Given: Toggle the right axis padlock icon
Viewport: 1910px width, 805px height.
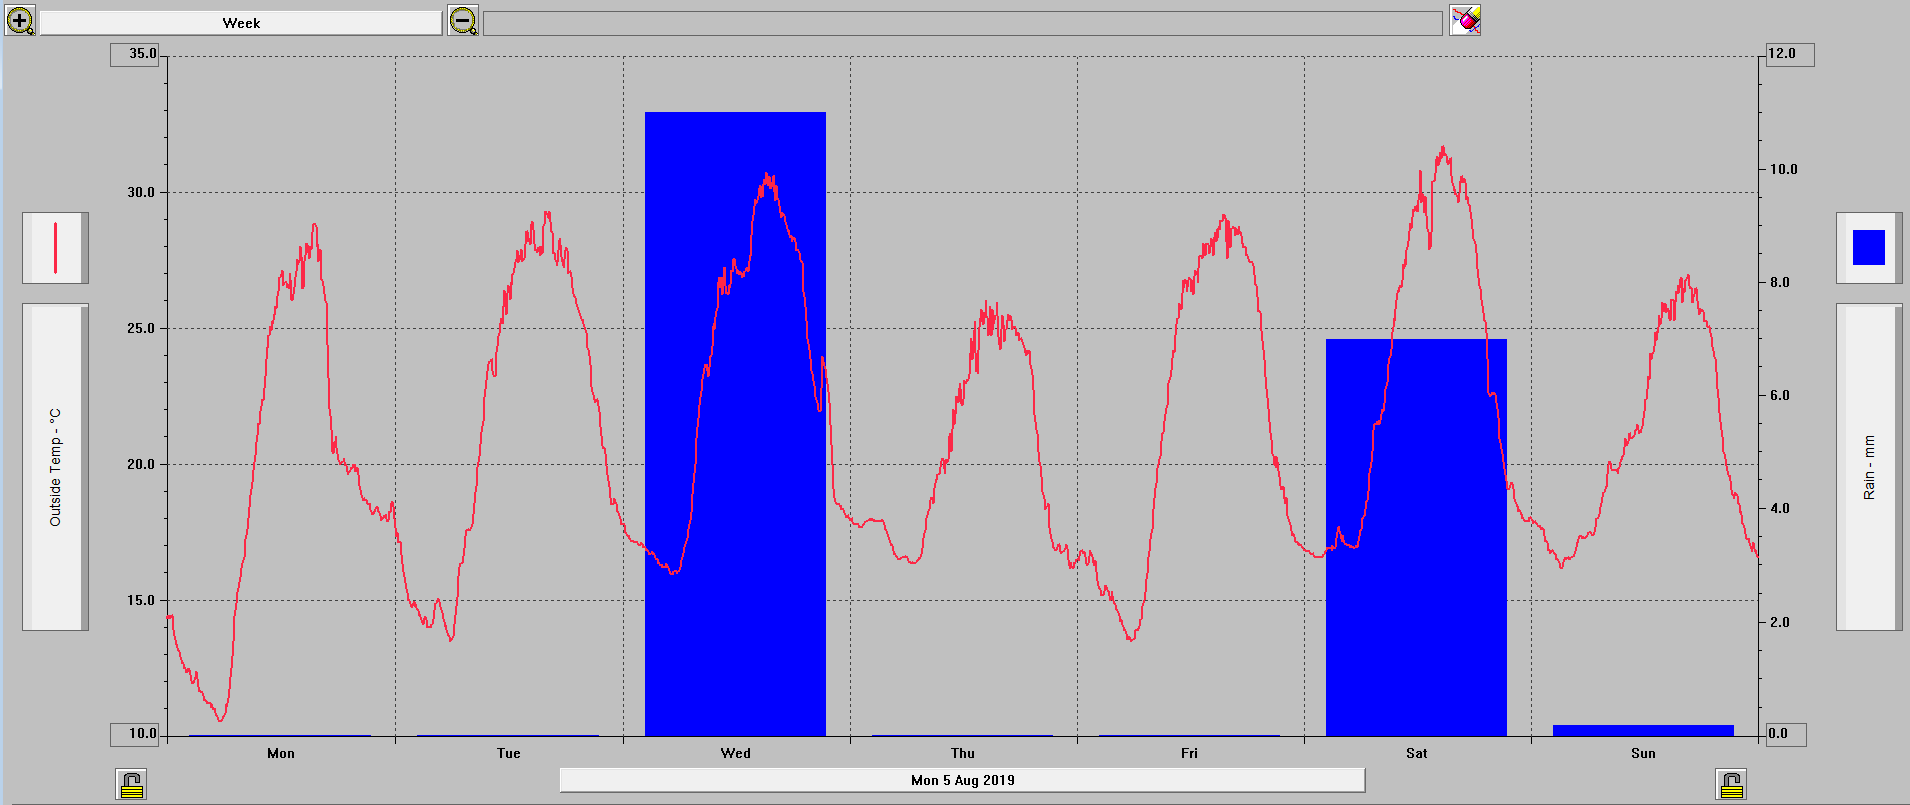Looking at the screenshot, I should click(x=1731, y=784).
